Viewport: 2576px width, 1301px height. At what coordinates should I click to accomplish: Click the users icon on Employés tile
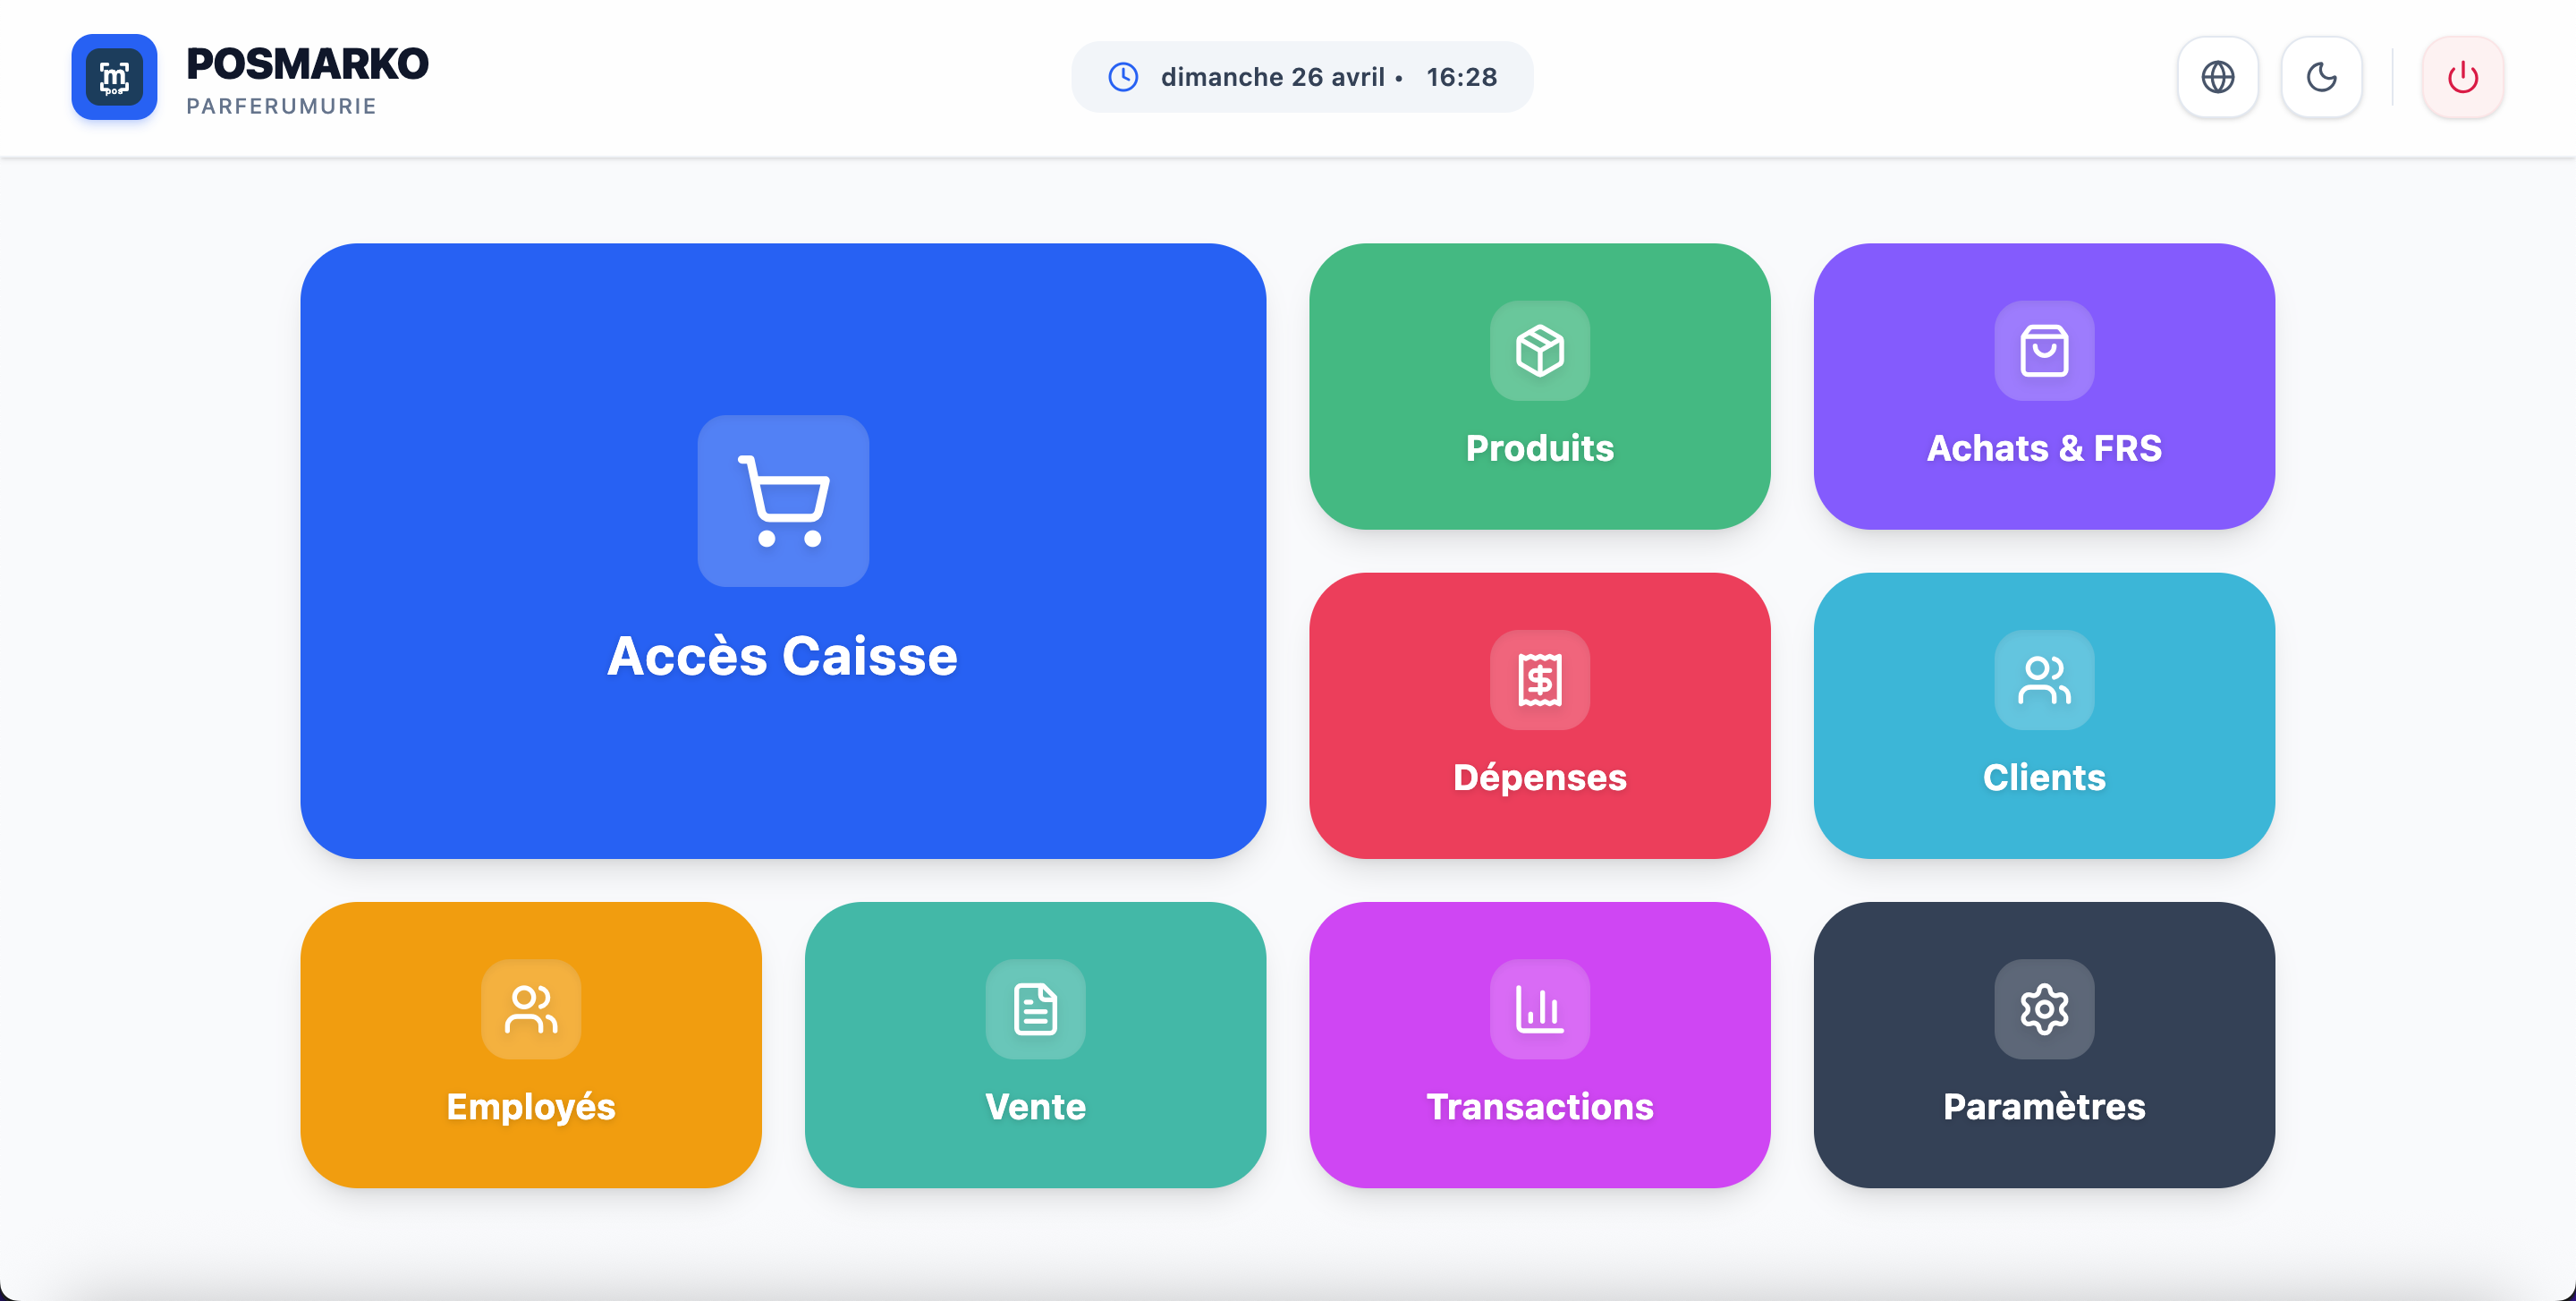point(530,1008)
